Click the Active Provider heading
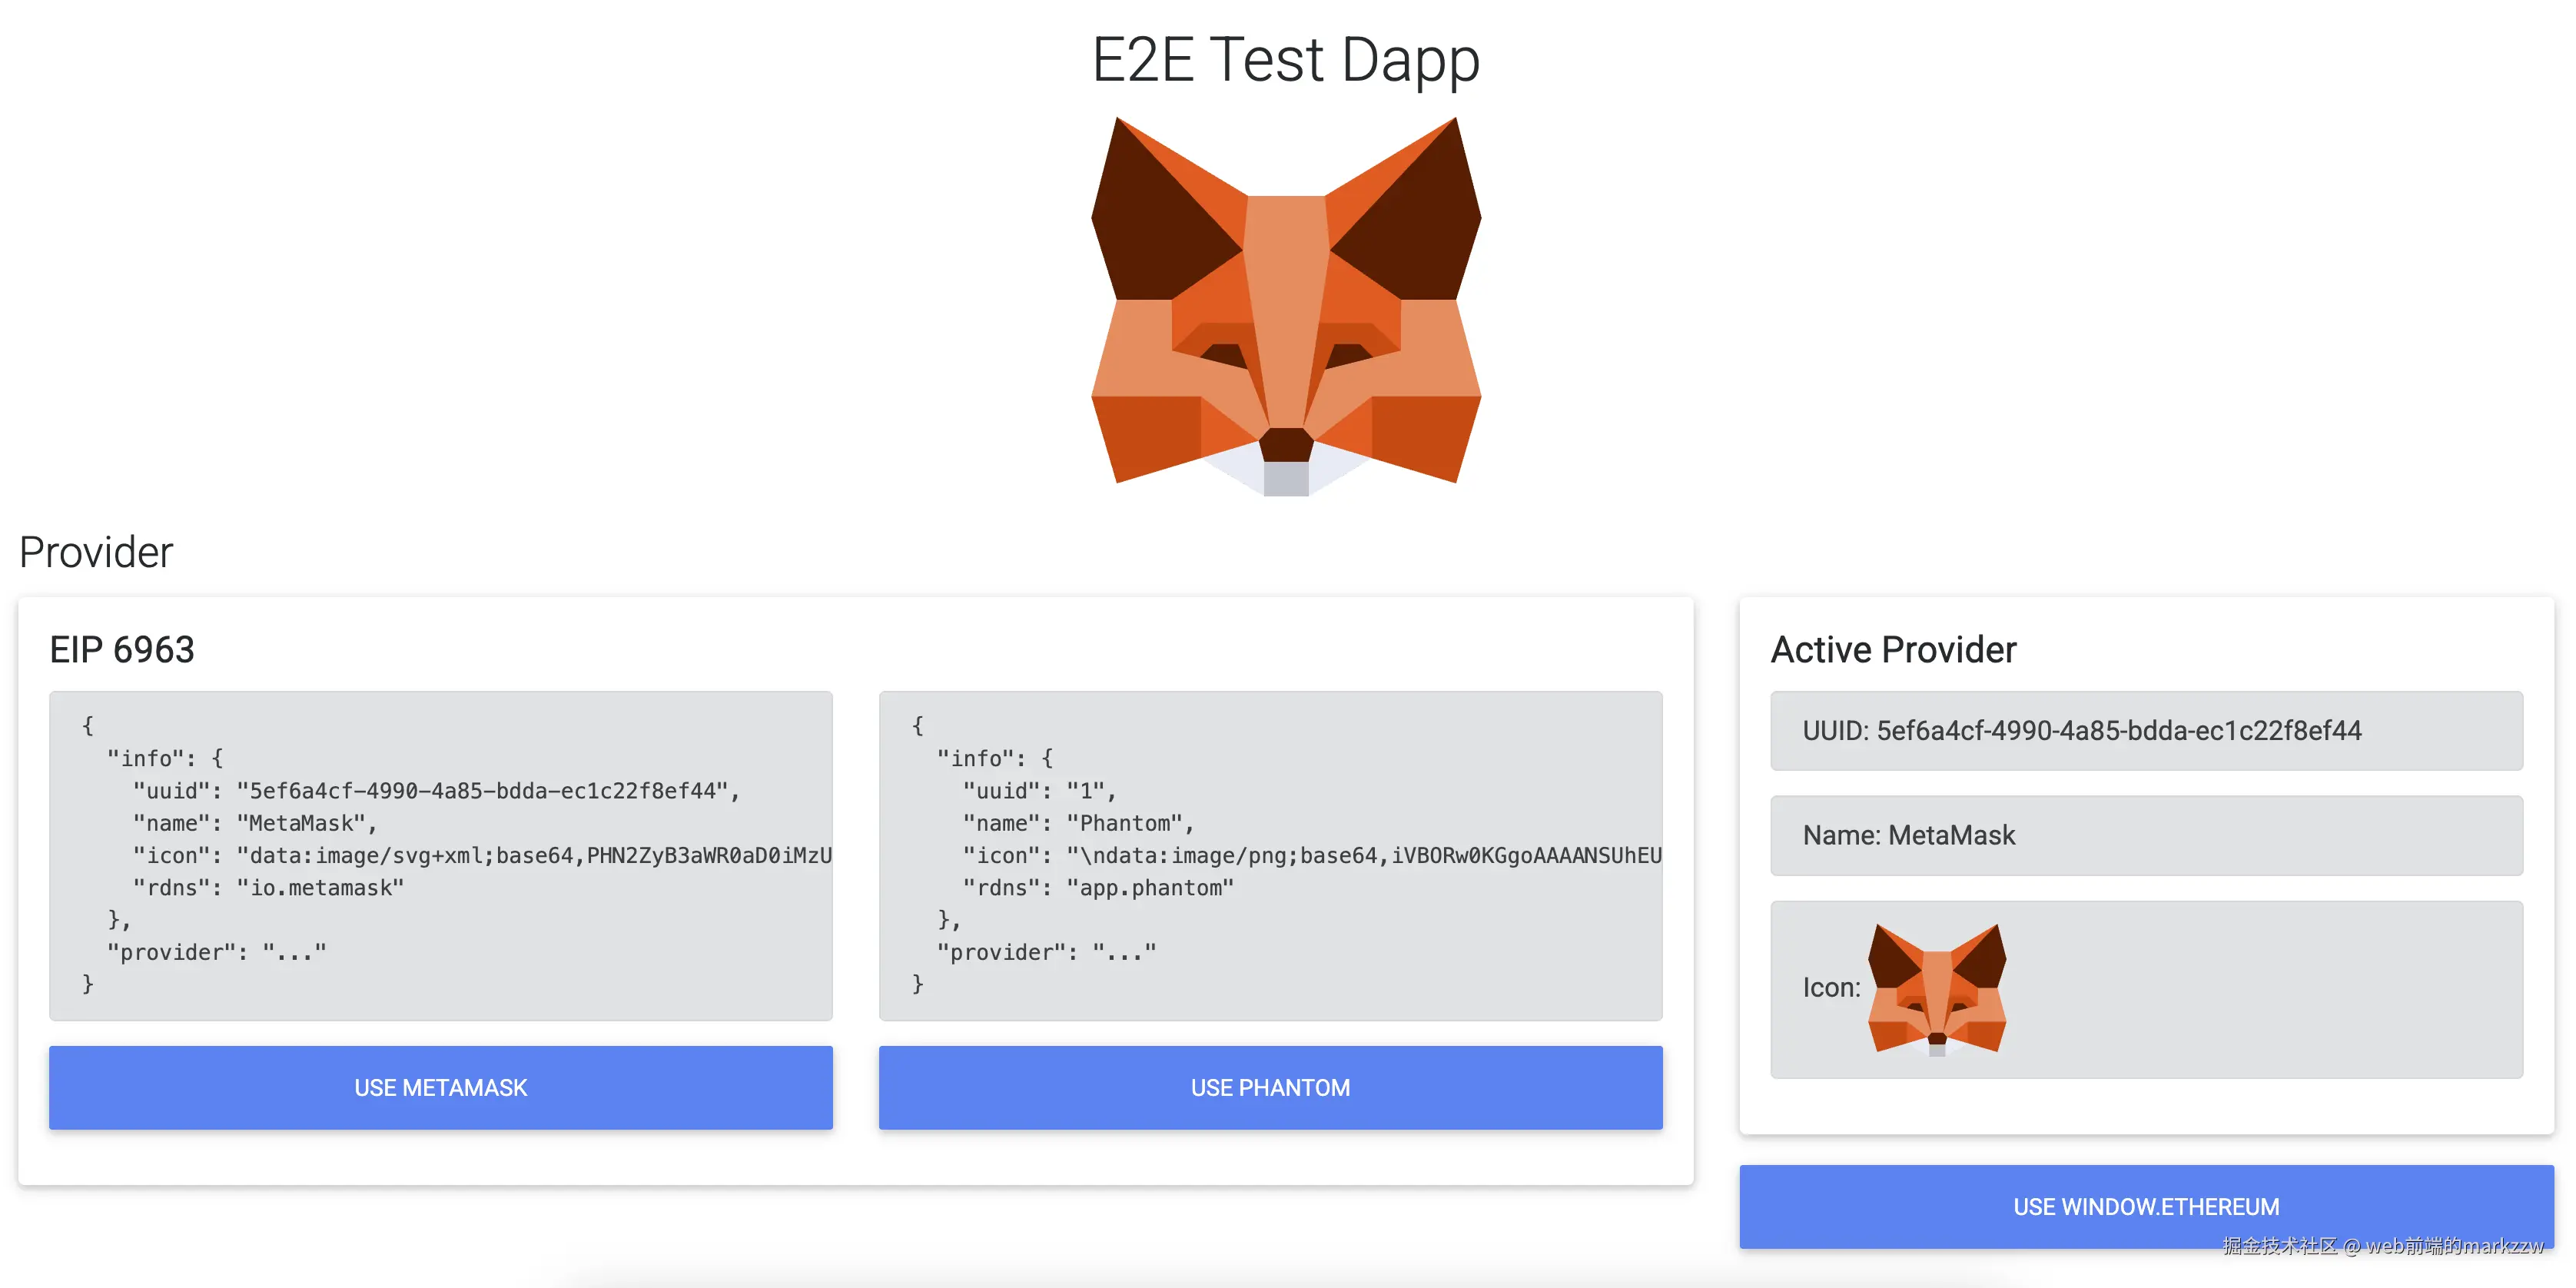 click(1893, 650)
